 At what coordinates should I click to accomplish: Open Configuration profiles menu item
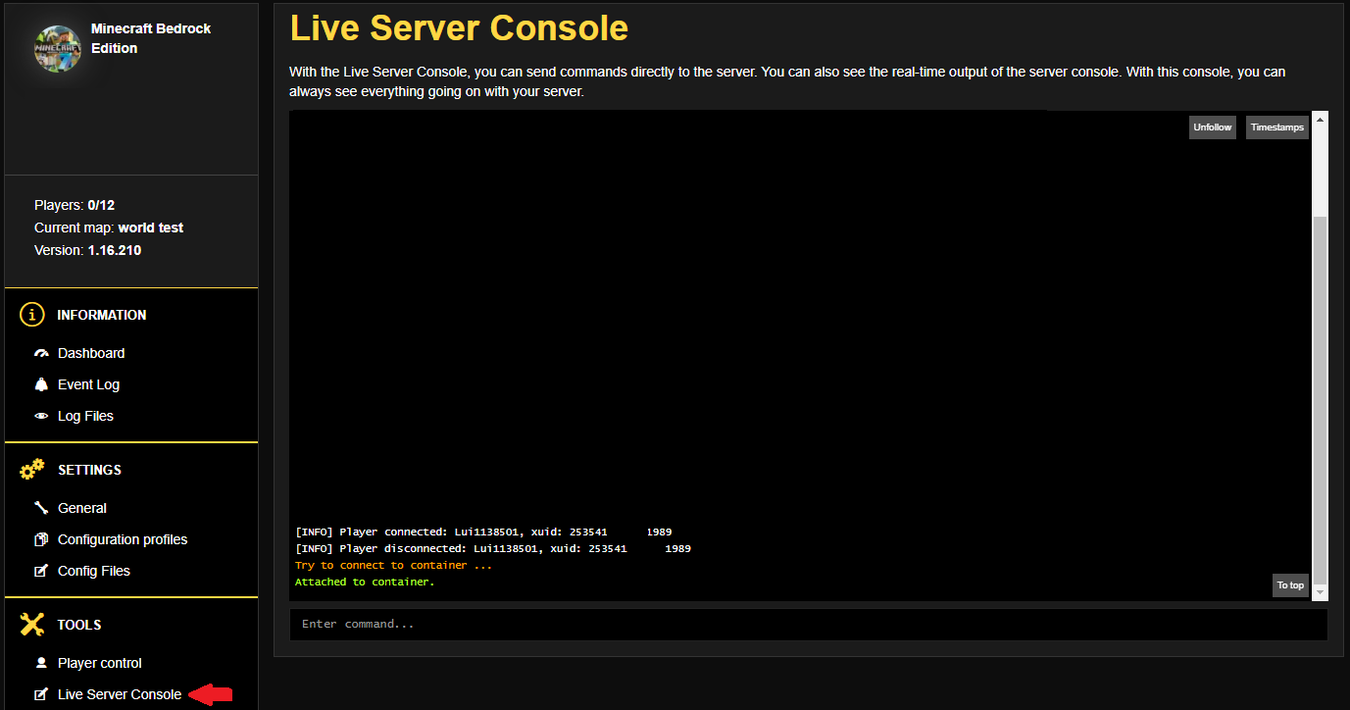click(122, 539)
